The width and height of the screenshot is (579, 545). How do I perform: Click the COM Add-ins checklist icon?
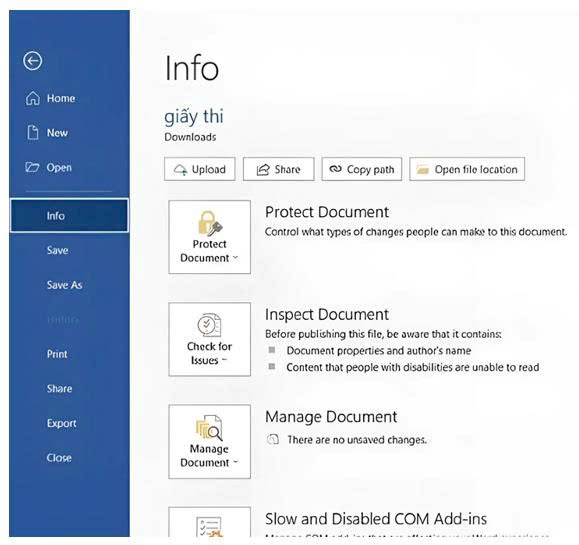click(209, 527)
